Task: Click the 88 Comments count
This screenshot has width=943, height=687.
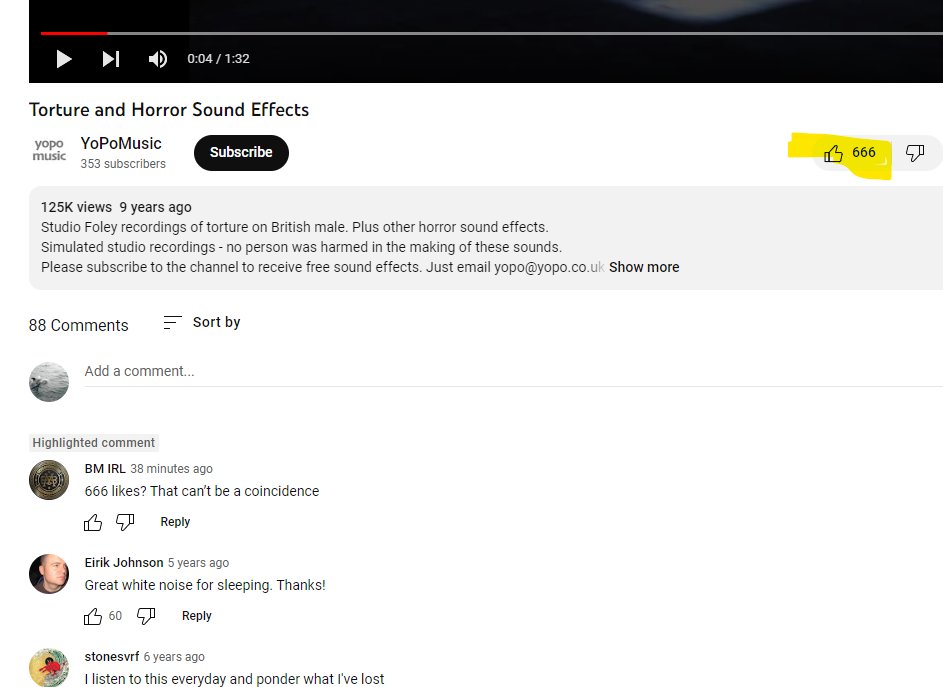Action: [78, 325]
